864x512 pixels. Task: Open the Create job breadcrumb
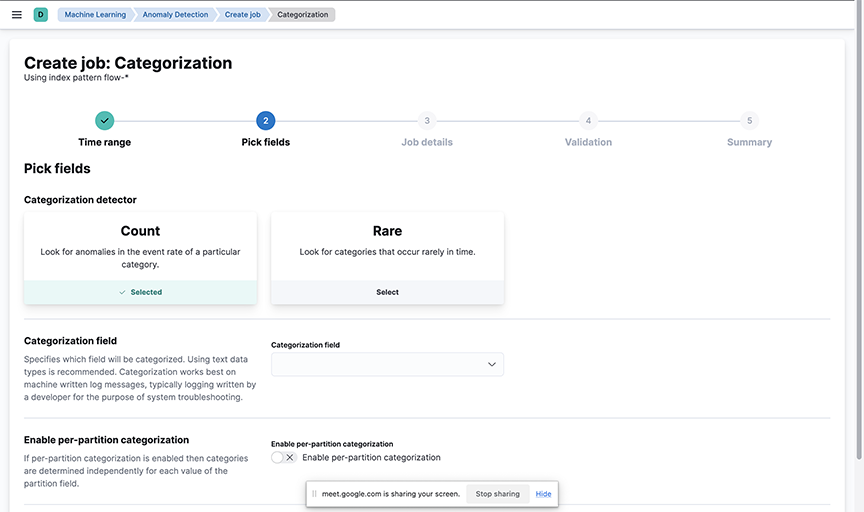(242, 15)
